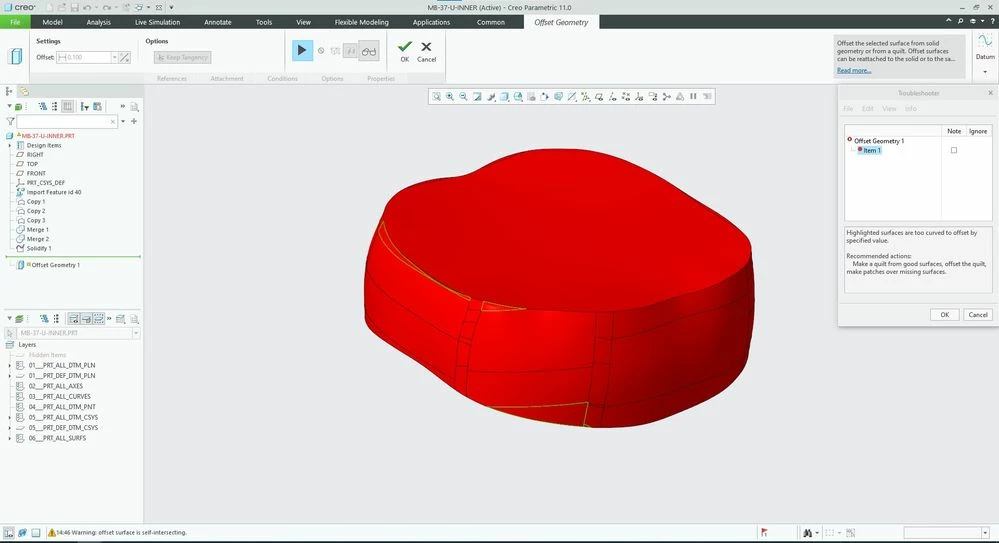Expand the 05__PRT_ALL_DTM_CSYS layer
999x543 pixels.
pyautogui.click(x=10, y=417)
